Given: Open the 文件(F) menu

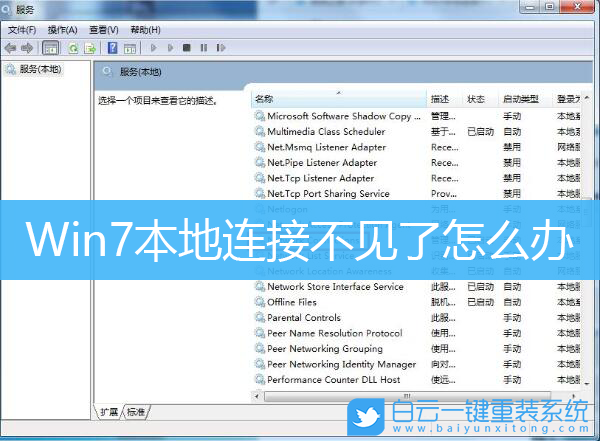Looking at the screenshot, I should (x=22, y=30).
